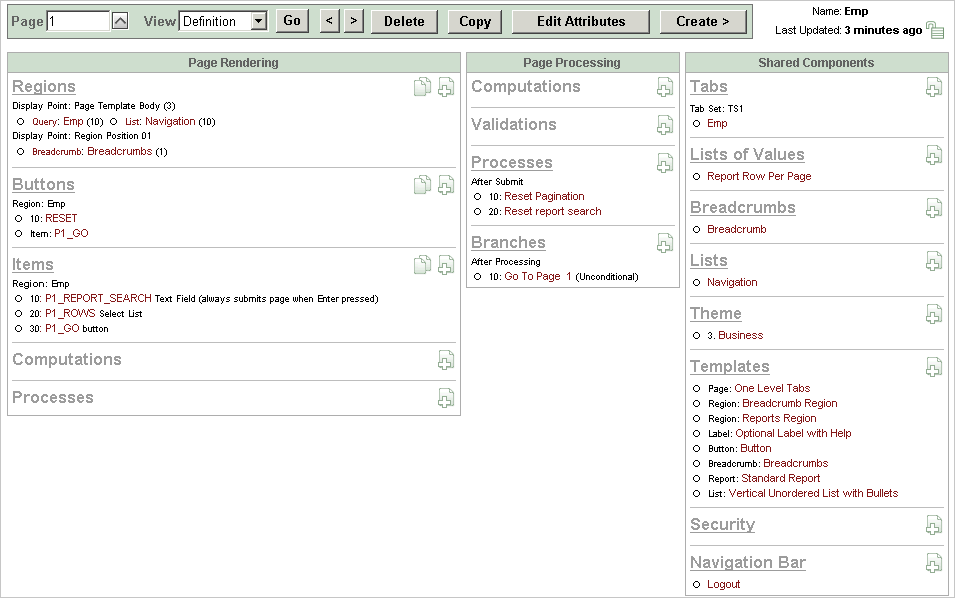
Task: Open the Create > button menu
Action: 703,21
